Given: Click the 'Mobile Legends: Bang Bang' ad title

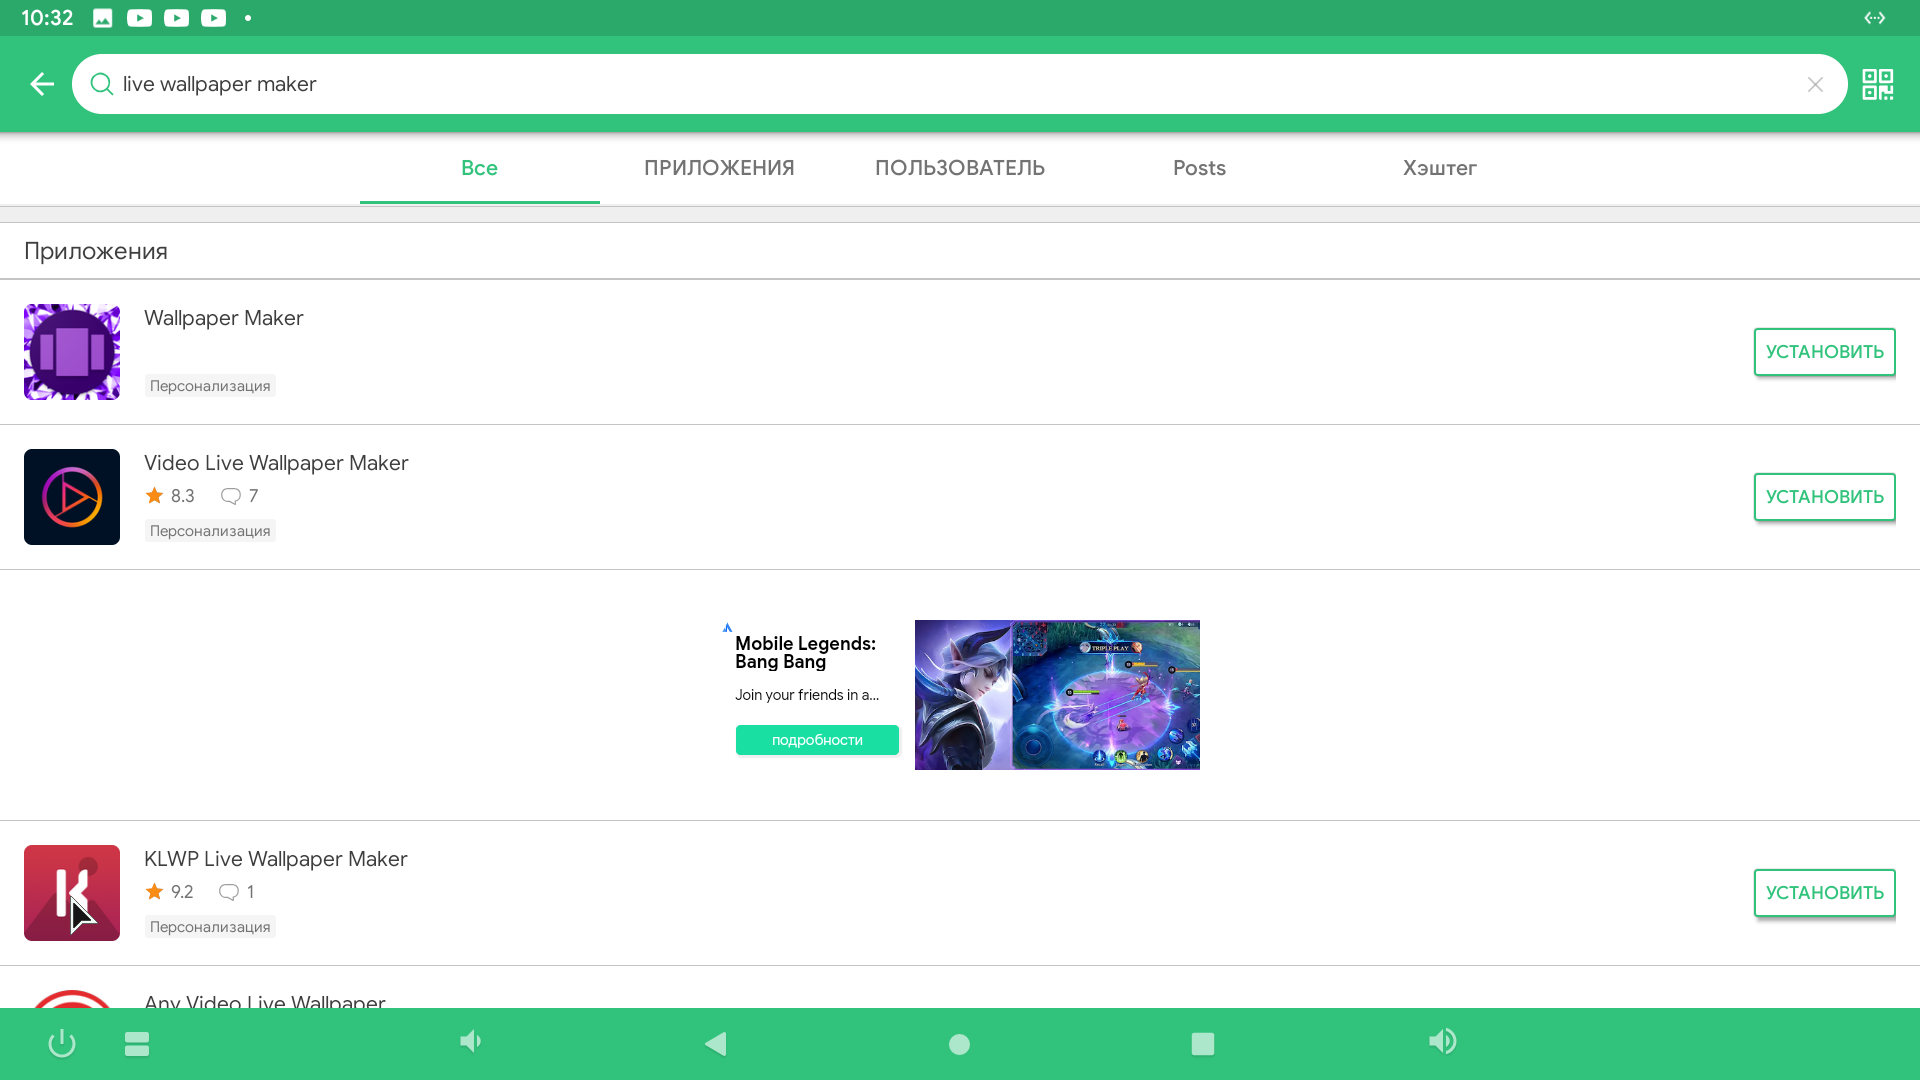Looking at the screenshot, I should click(x=805, y=652).
